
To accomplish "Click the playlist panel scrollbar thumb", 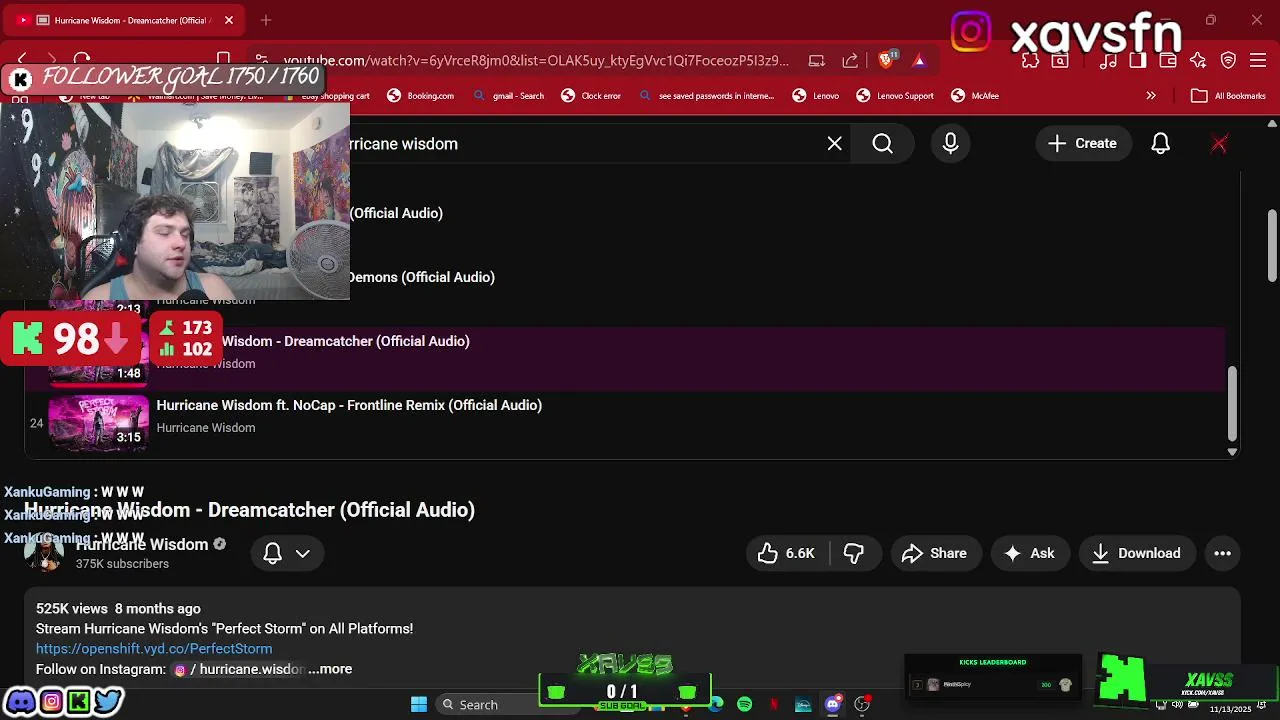I will (1232, 402).
